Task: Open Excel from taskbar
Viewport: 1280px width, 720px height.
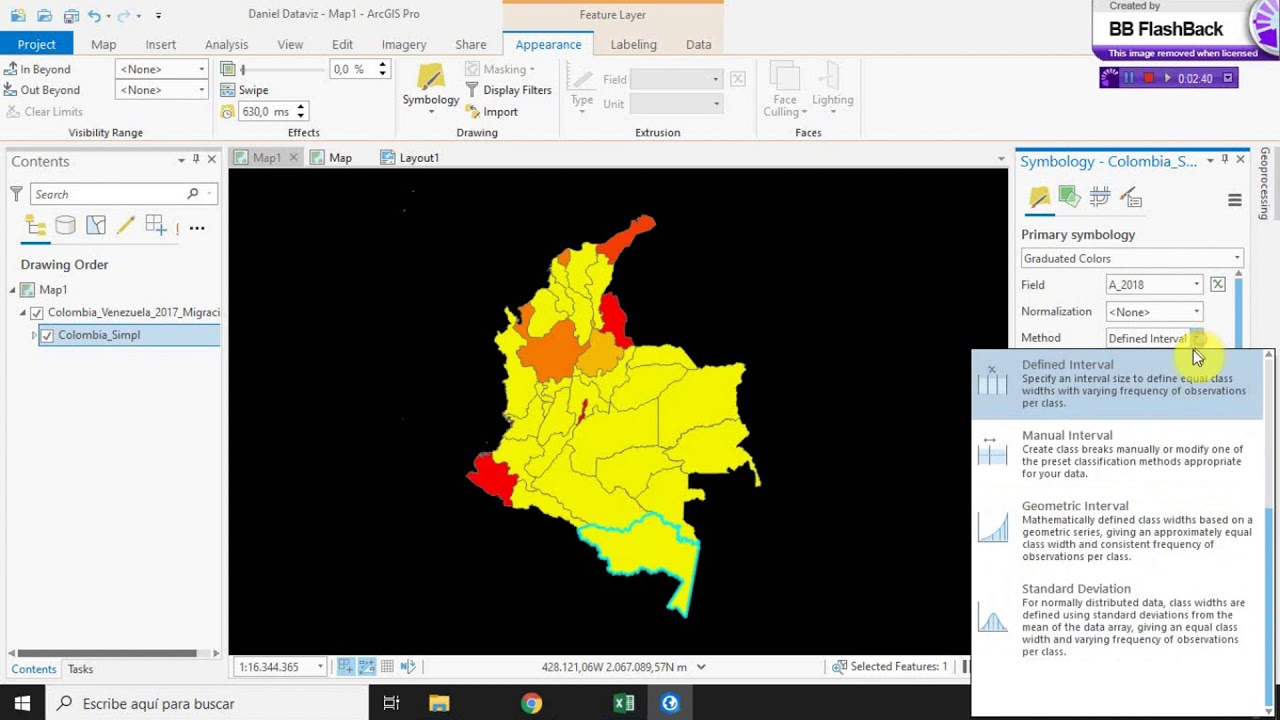Action: pos(624,703)
